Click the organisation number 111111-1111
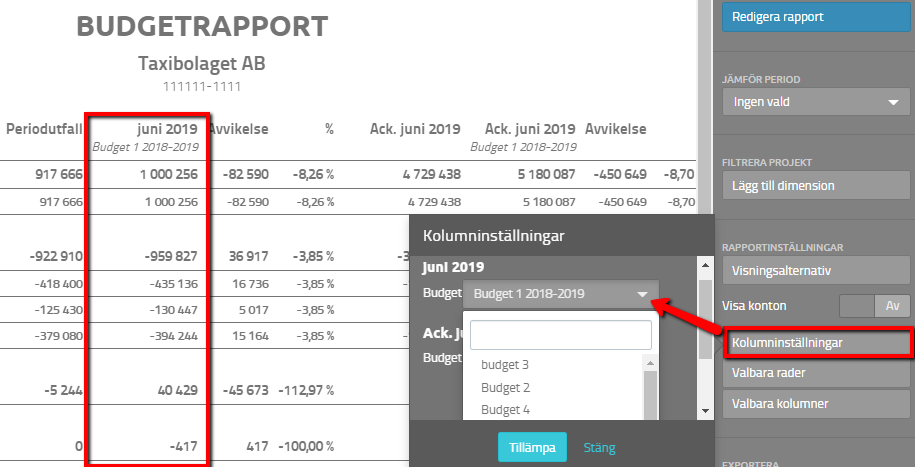Viewport: 915px width, 467px height. click(202, 87)
